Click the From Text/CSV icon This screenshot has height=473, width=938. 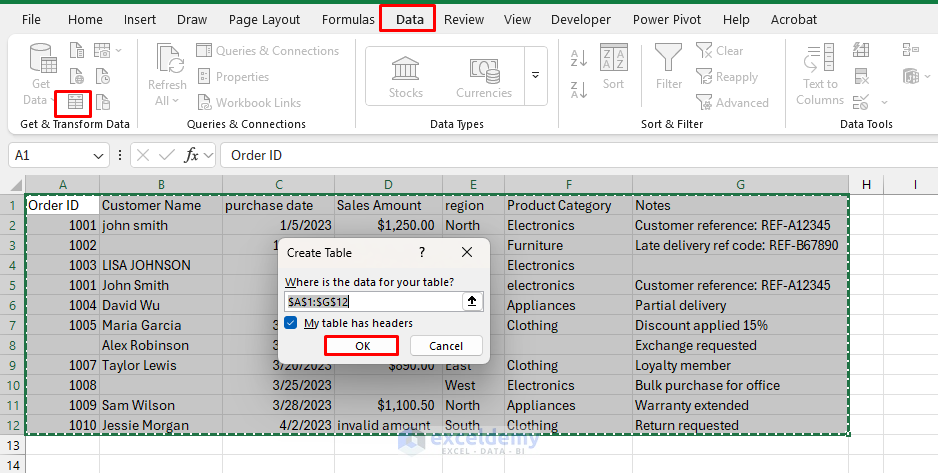77,50
